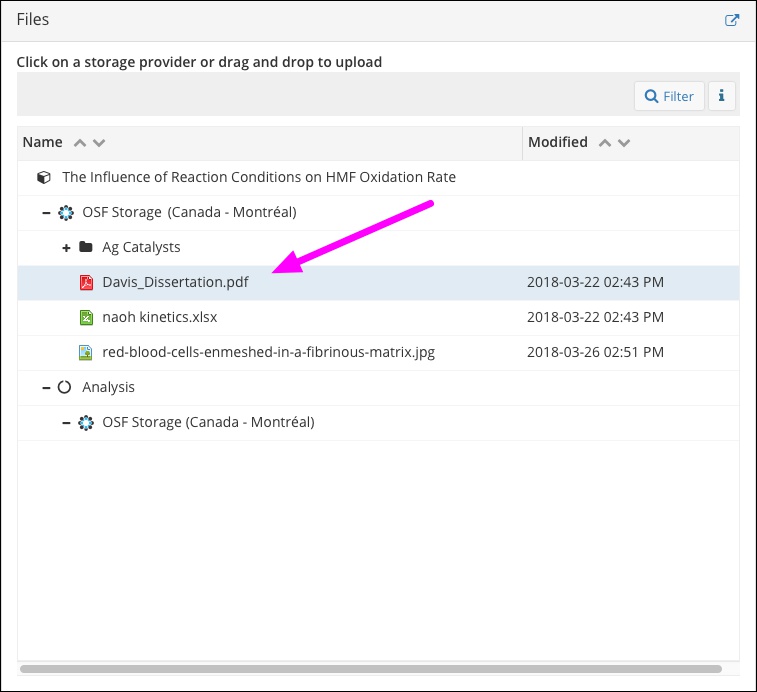Click the Ag Catalysts folder icon
This screenshot has width=757, height=692.
coord(86,247)
